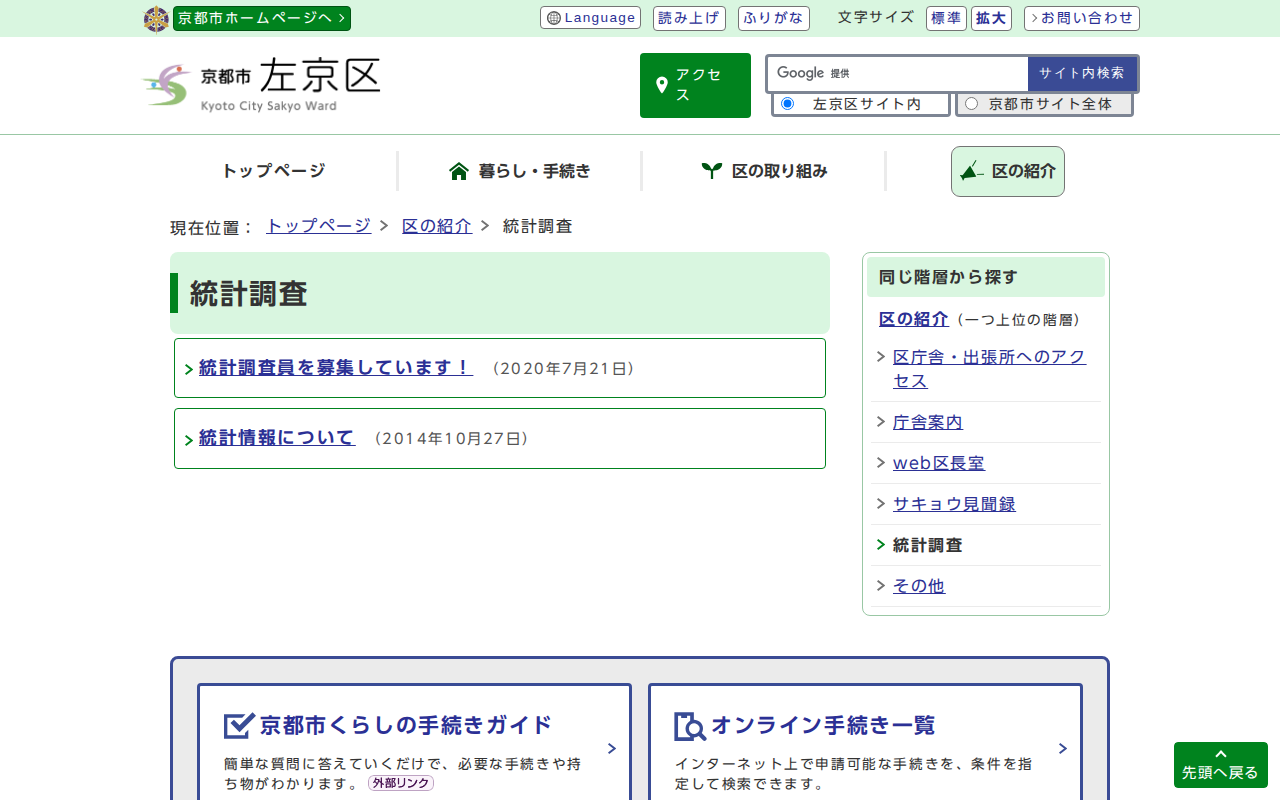Expand the その他 sidebar item
Screen dimensions: 1280x800
click(x=918, y=586)
